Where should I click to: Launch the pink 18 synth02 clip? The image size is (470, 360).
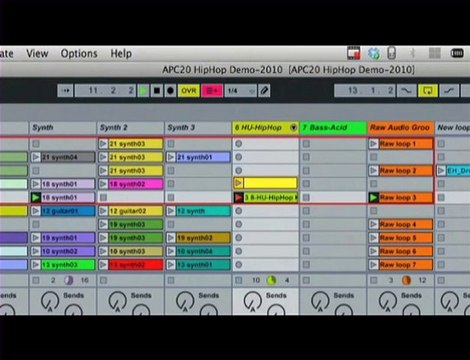click(103, 184)
